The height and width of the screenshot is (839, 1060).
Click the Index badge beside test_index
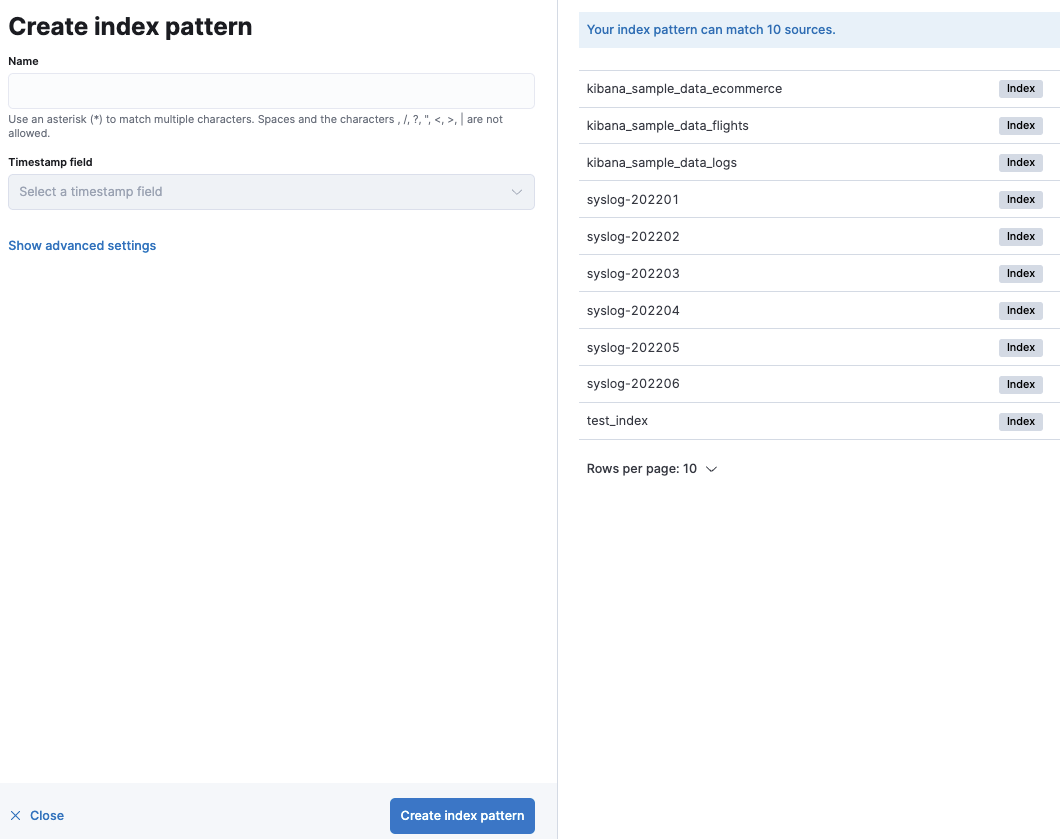click(1020, 421)
